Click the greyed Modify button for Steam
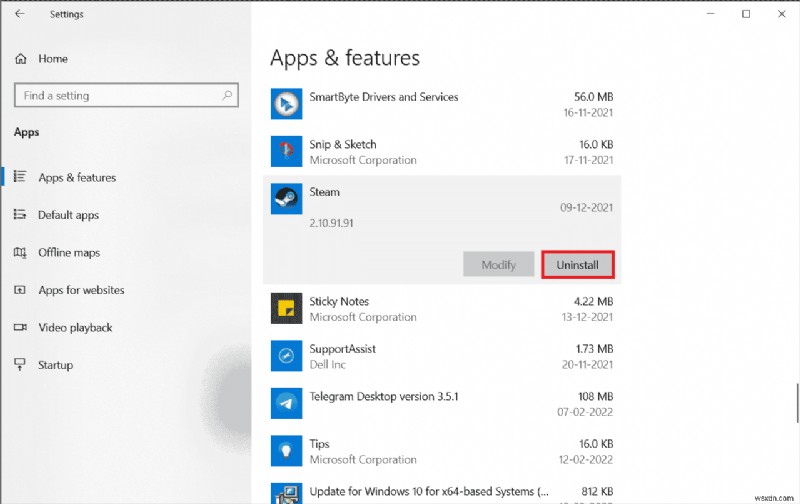Image resolution: width=800 pixels, height=504 pixels. point(498,265)
